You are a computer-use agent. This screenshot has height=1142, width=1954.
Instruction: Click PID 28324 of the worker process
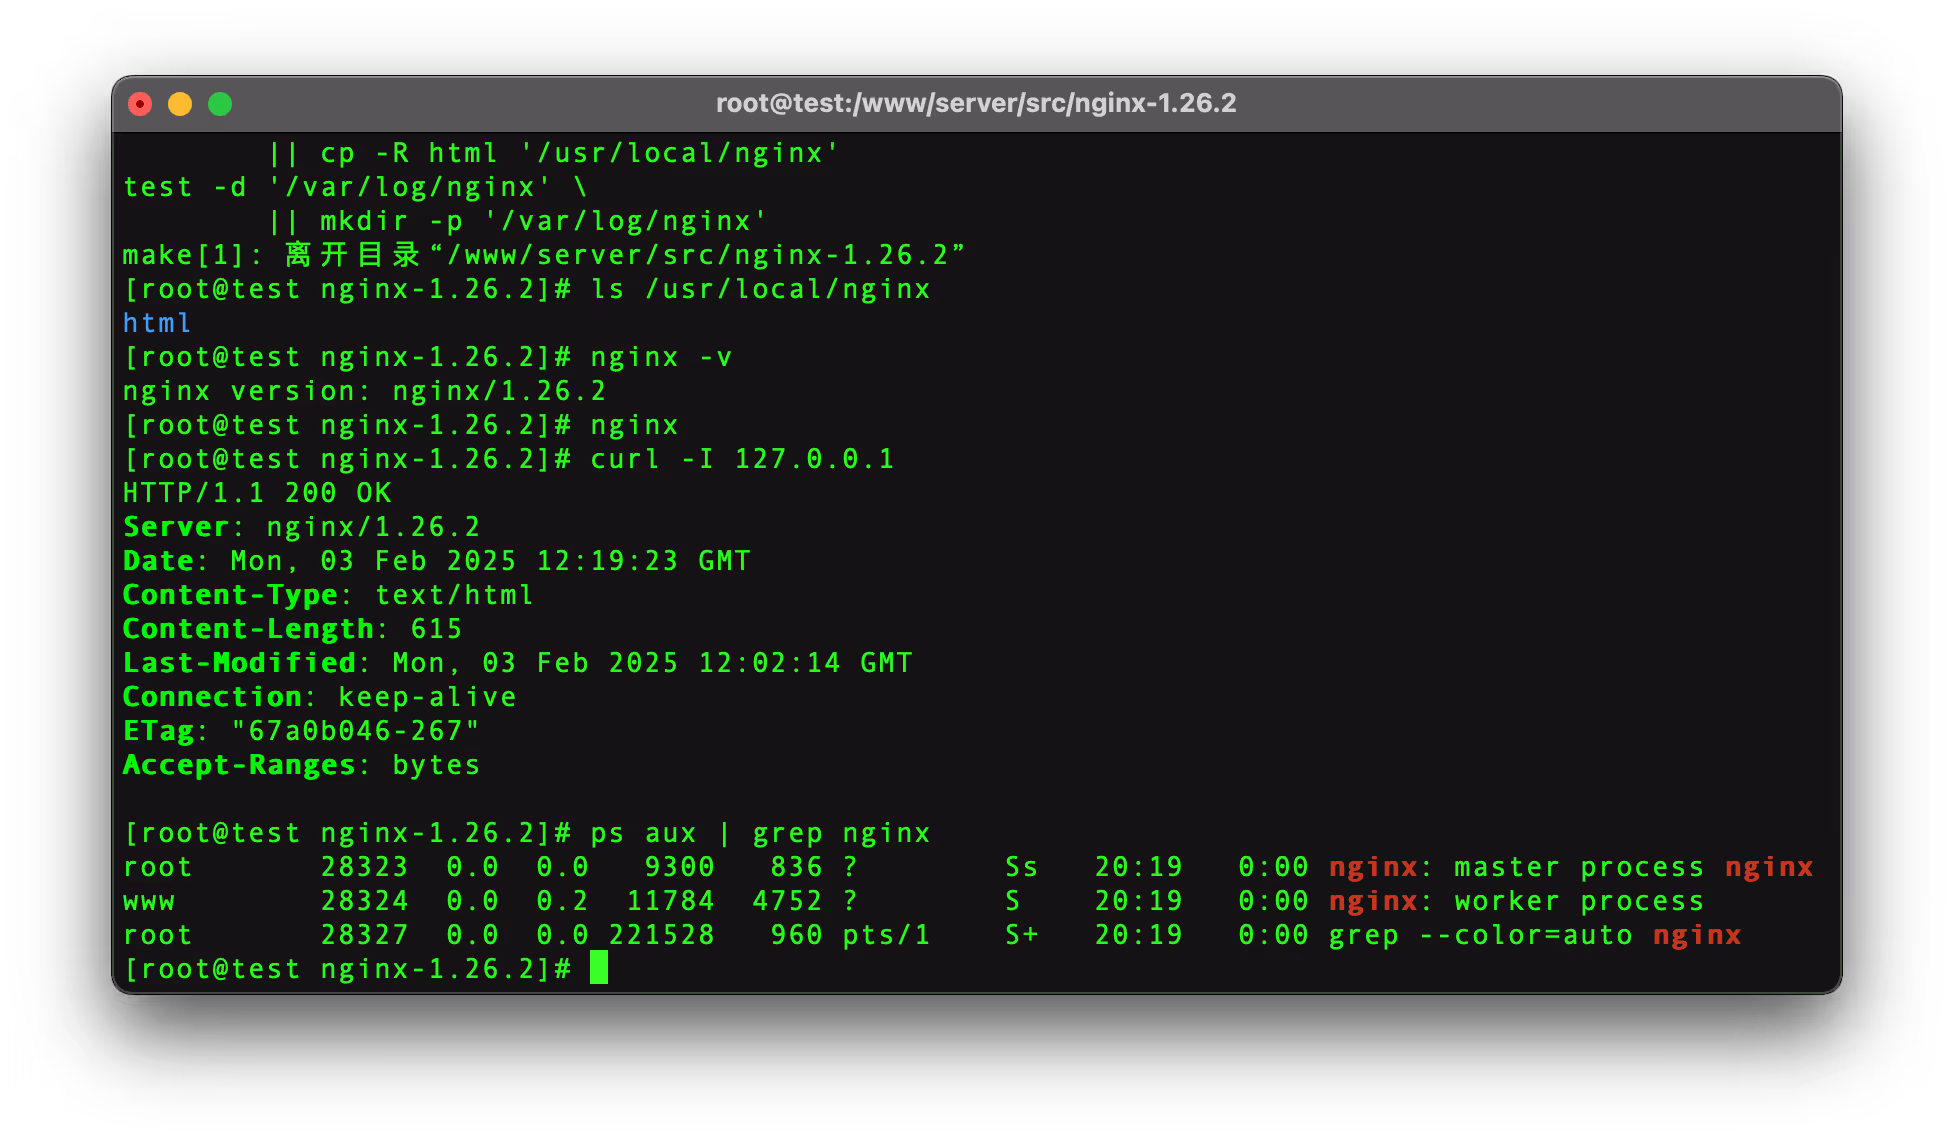[x=364, y=901]
